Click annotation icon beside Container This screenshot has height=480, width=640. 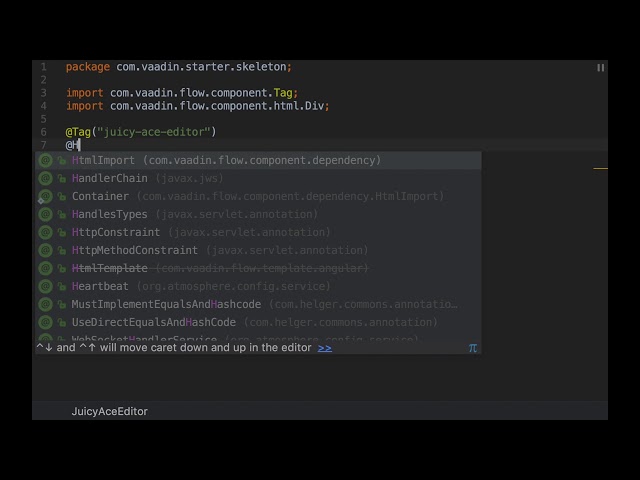[45, 196]
